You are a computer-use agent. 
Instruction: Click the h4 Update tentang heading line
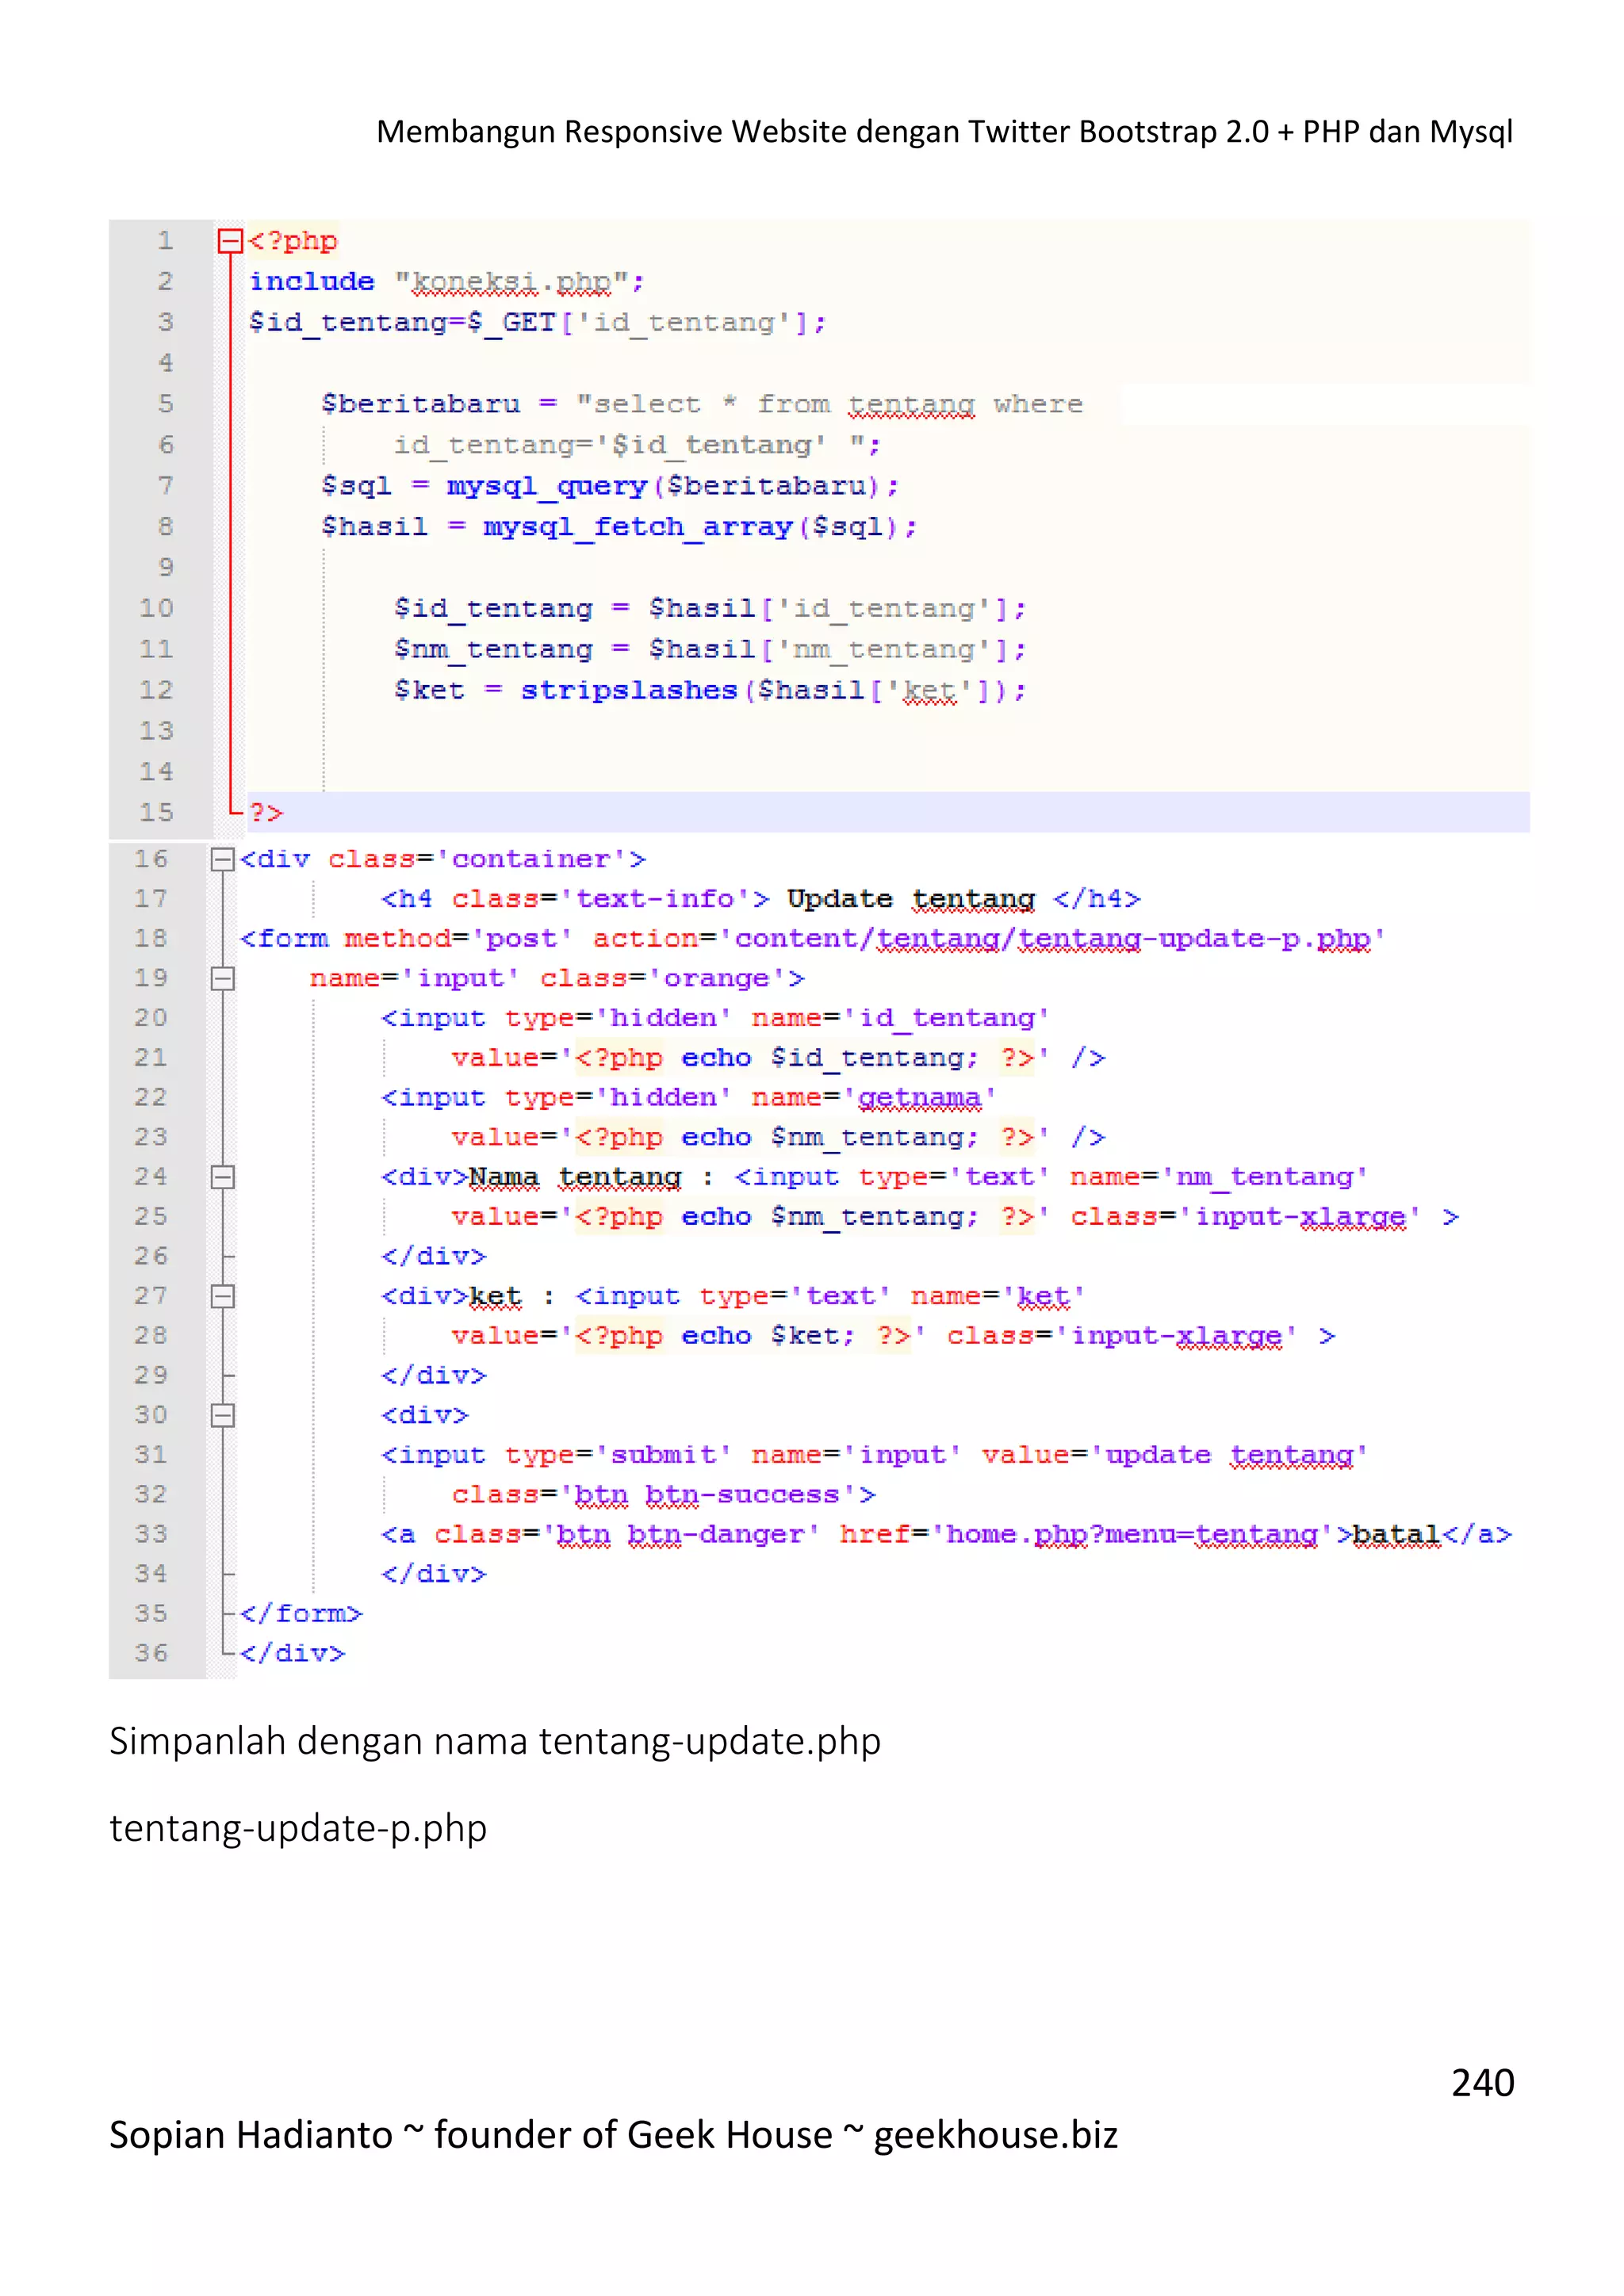click(x=761, y=899)
